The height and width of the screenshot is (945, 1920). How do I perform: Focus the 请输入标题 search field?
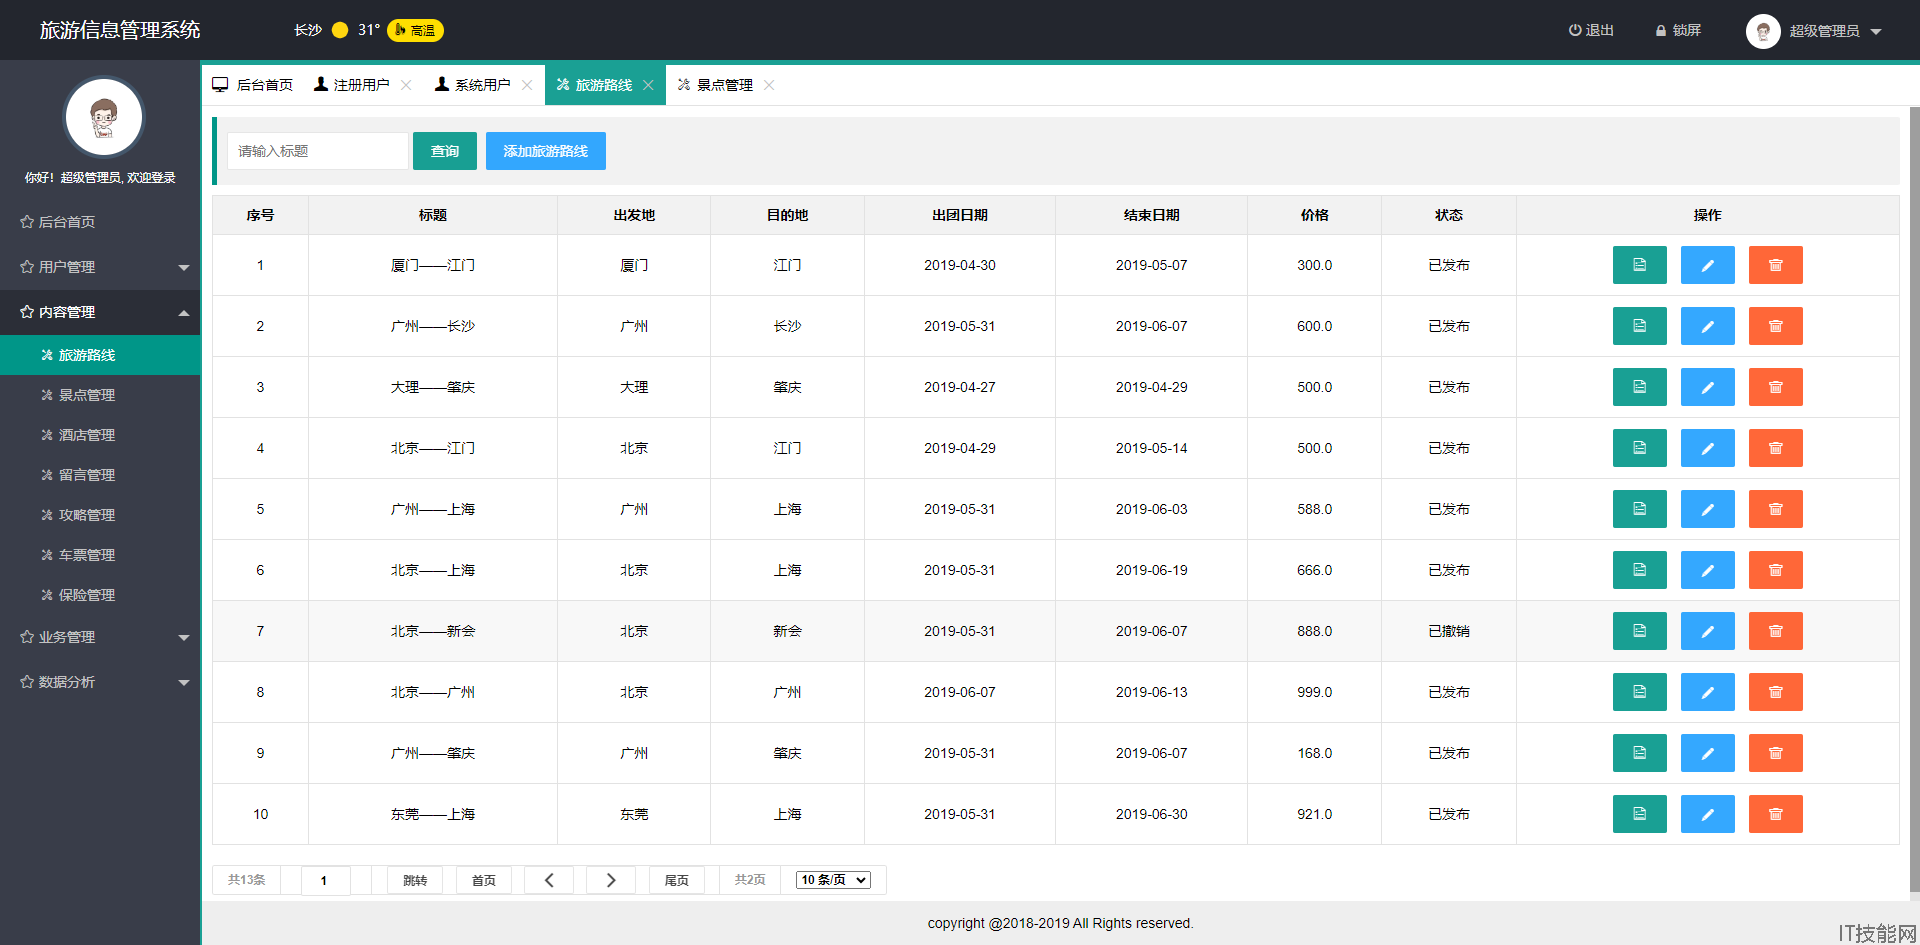318,151
